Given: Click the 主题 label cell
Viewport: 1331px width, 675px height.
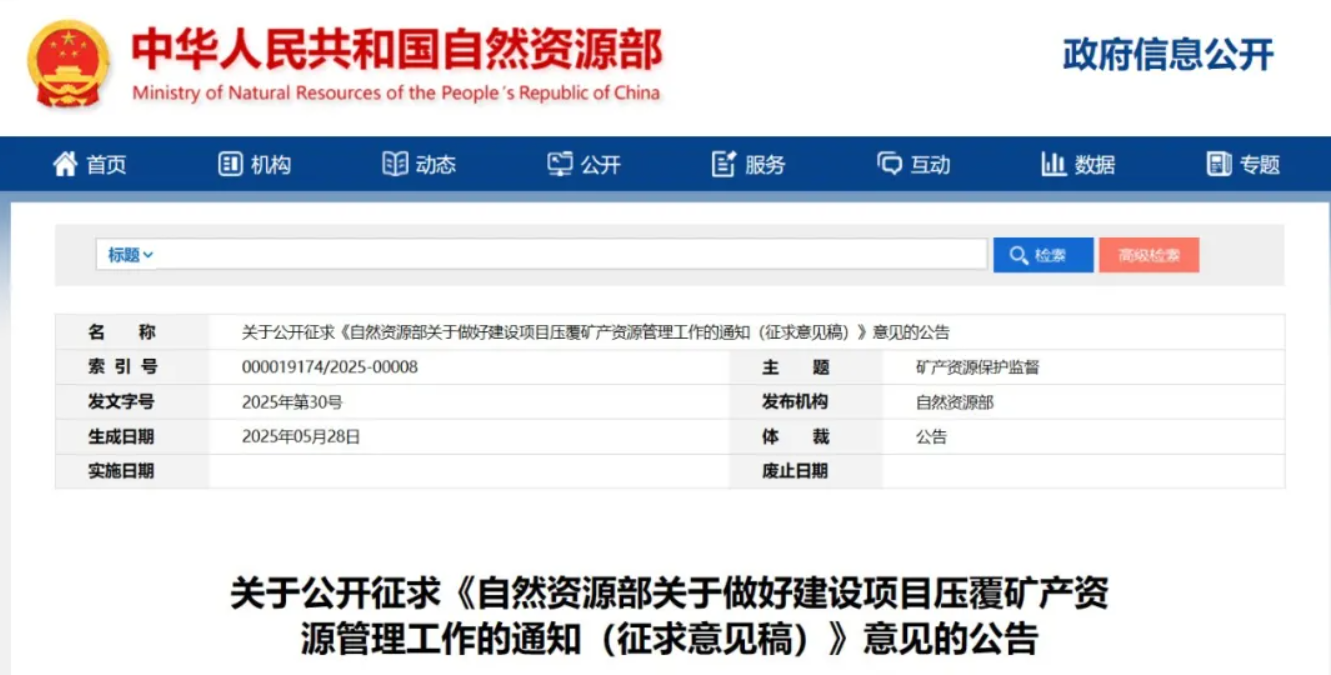Looking at the screenshot, I should click(x=806, y=367).
